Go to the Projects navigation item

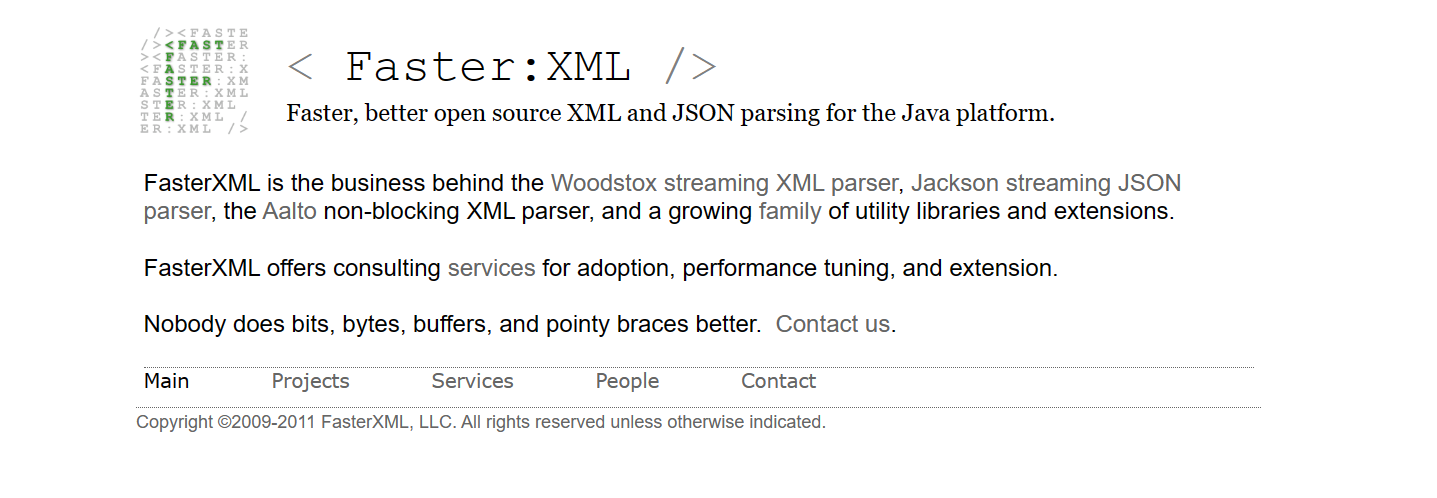(310, 381)
